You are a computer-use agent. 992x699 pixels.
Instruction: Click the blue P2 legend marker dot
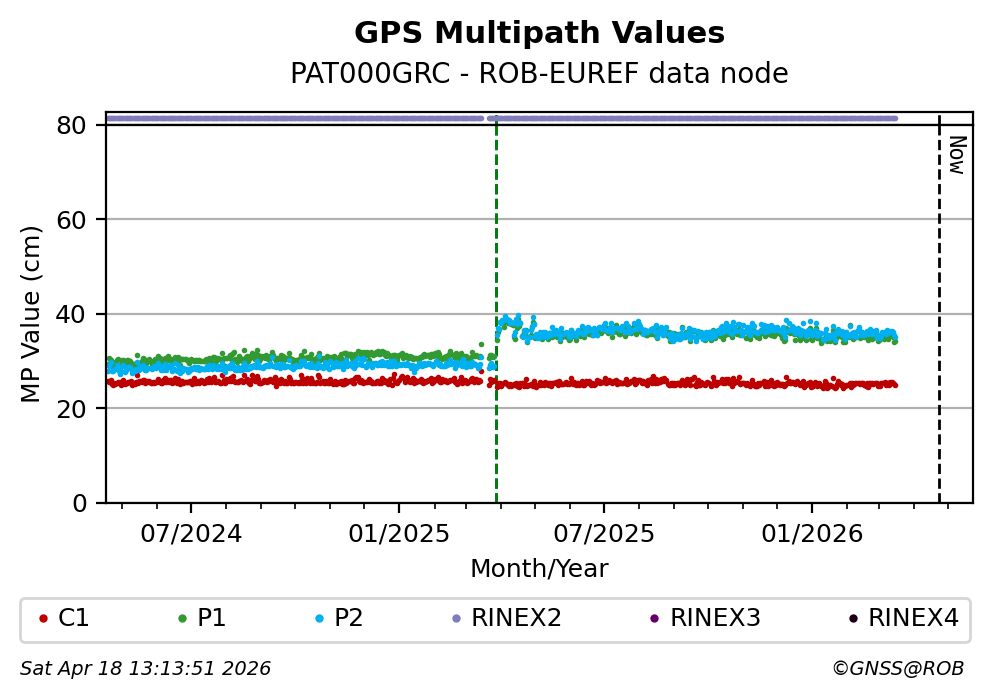click(319, 619)
